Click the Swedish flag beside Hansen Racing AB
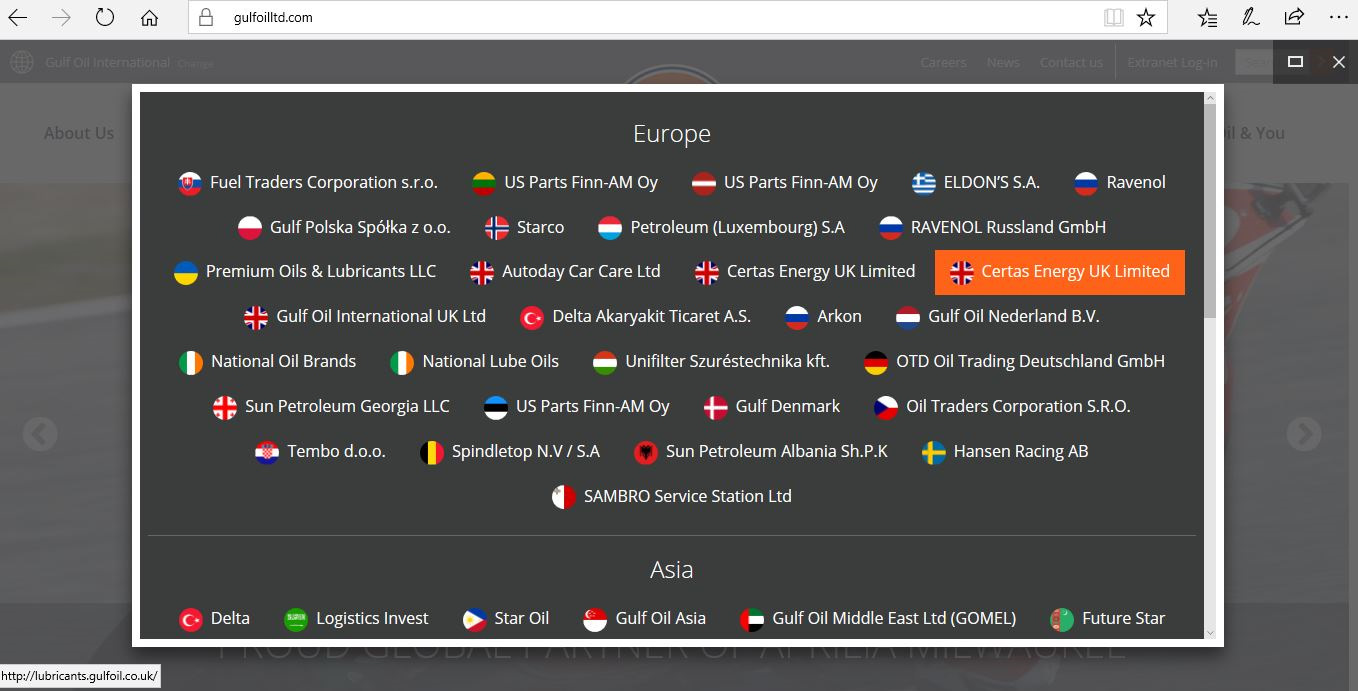This screenshot has height=691, width=1358. (x=934, y=452)
